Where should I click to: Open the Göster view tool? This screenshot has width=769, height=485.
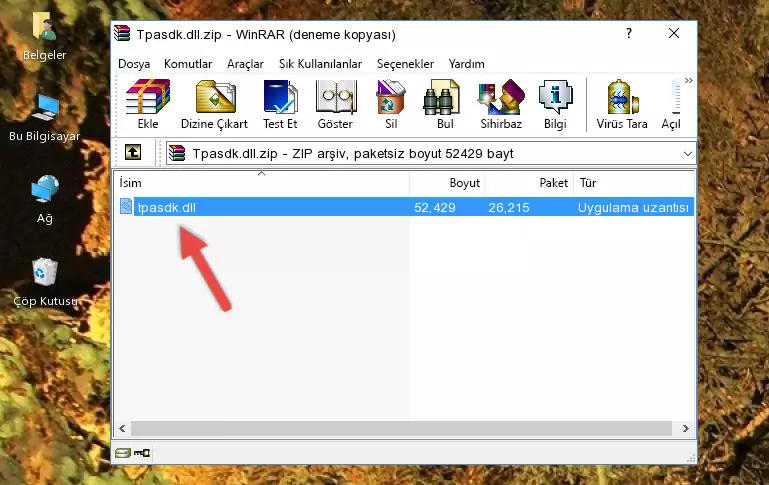[335, 104]
